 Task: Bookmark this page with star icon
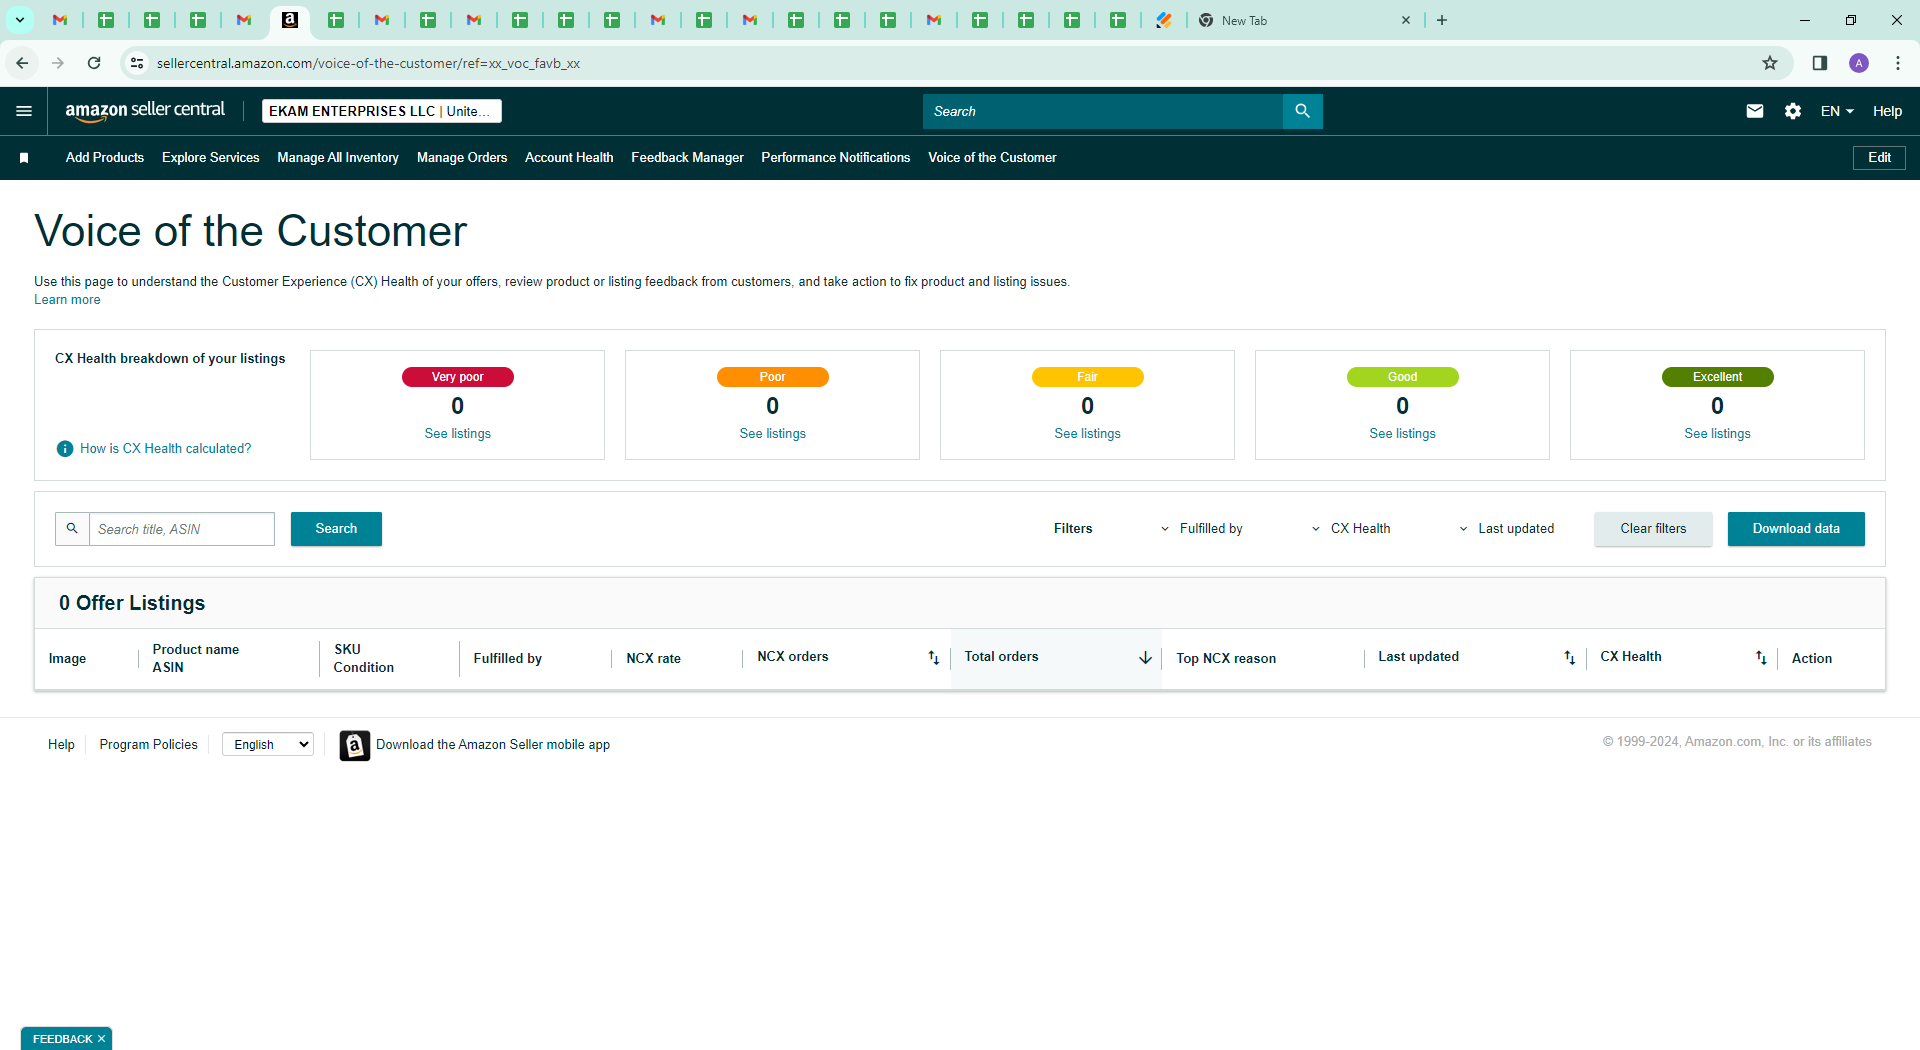point(1770,63)
